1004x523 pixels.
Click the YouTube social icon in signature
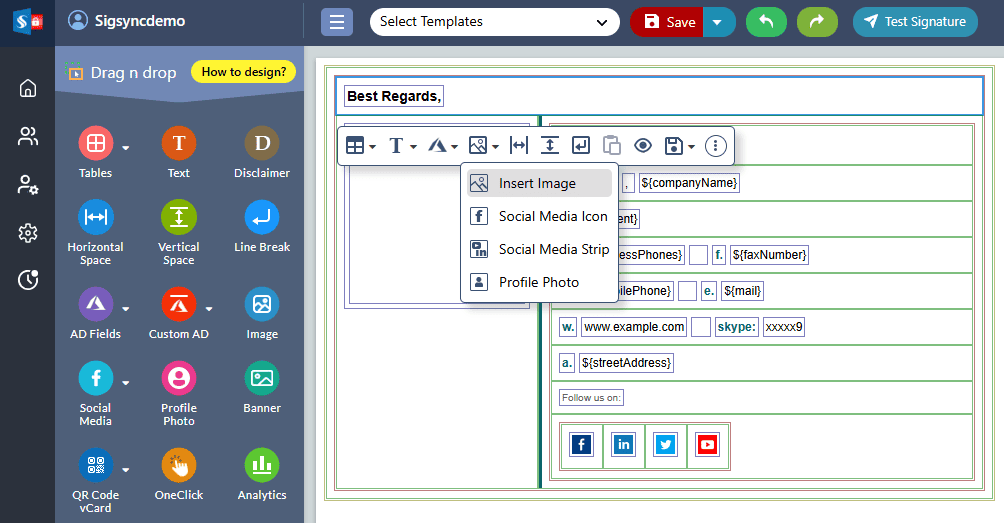coord(708,445)
